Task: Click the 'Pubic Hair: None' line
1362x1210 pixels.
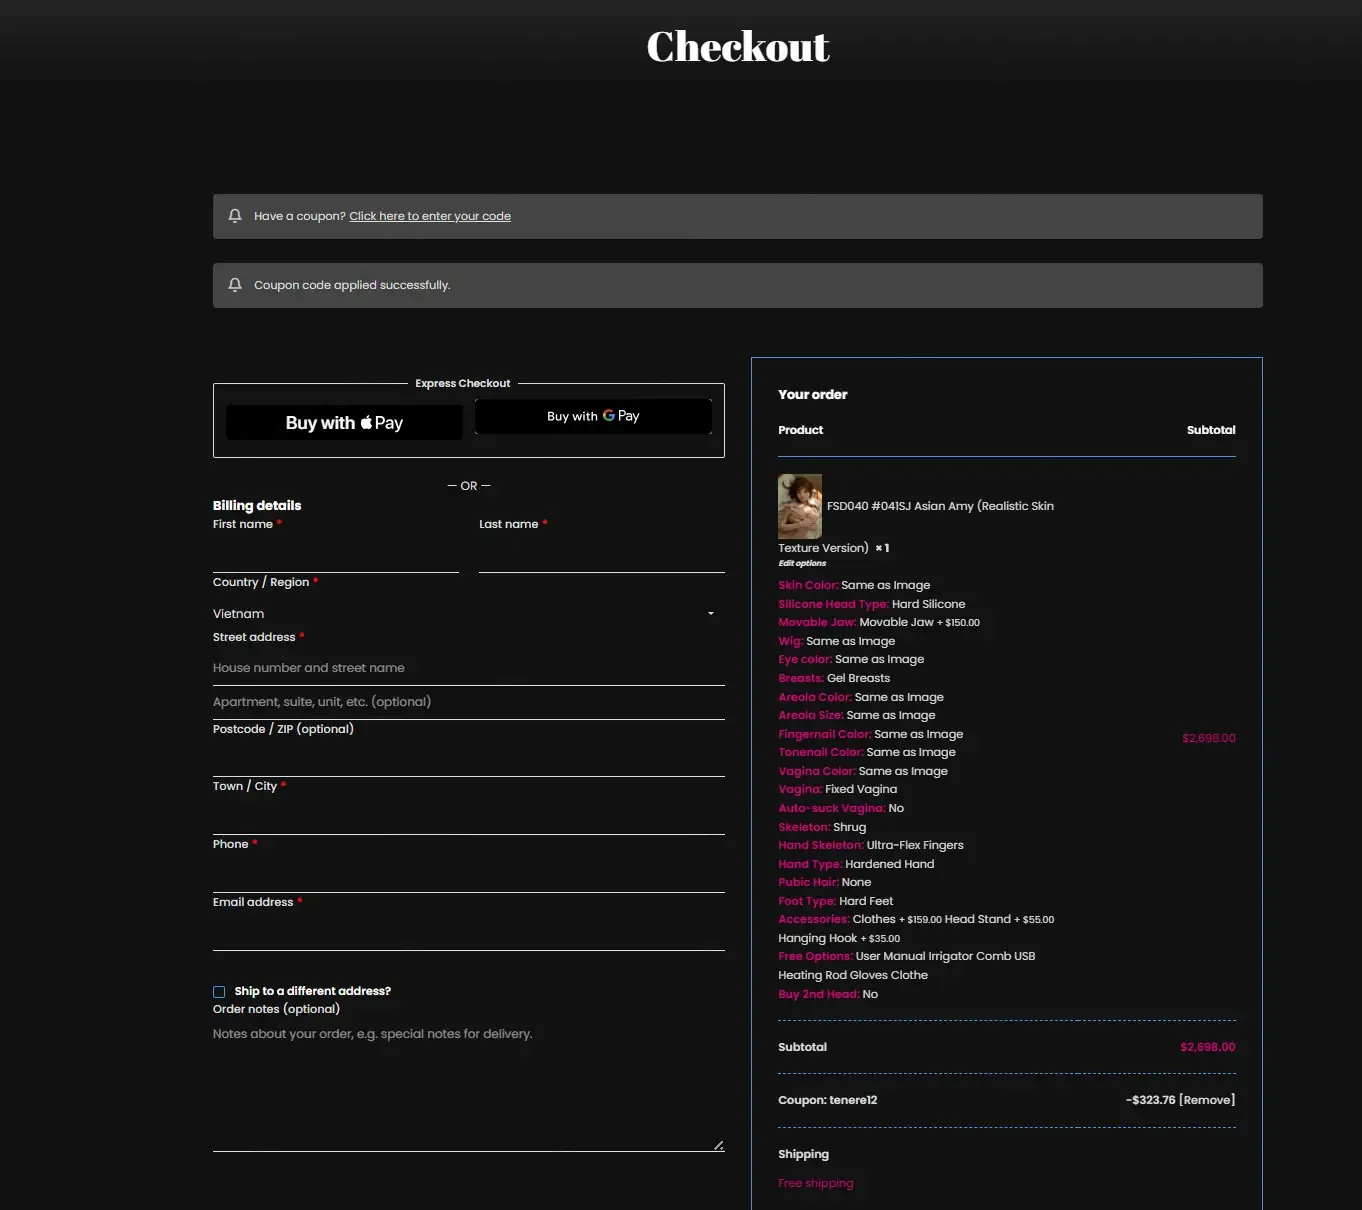Action: (825, 882)
